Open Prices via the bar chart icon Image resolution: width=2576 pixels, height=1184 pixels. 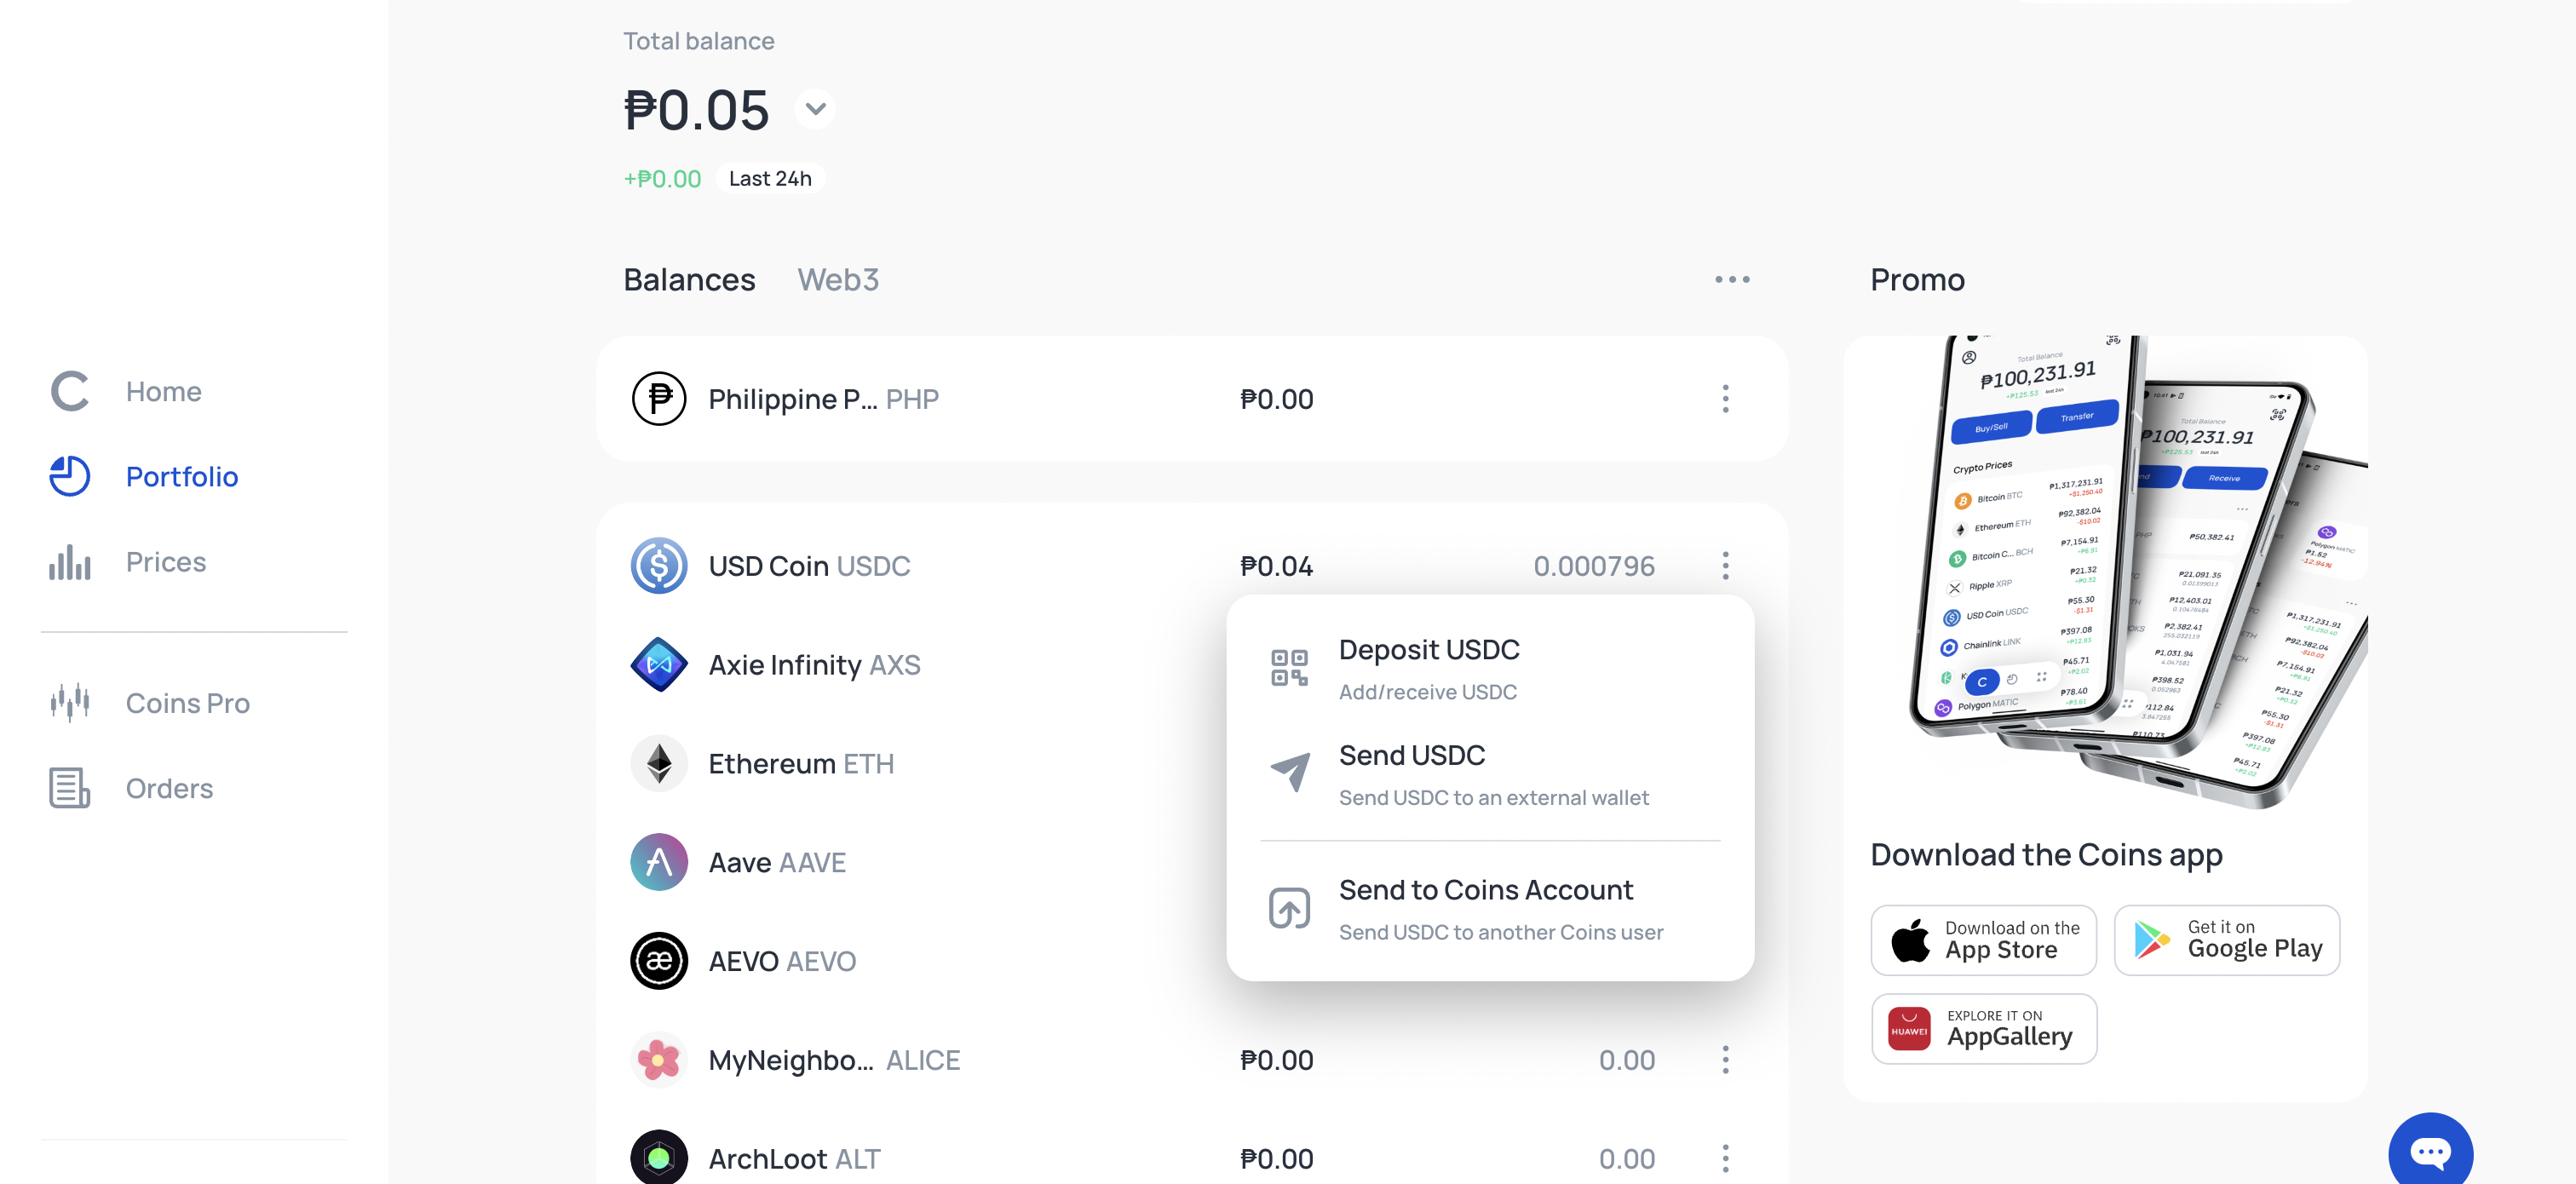tap(70, 562)
